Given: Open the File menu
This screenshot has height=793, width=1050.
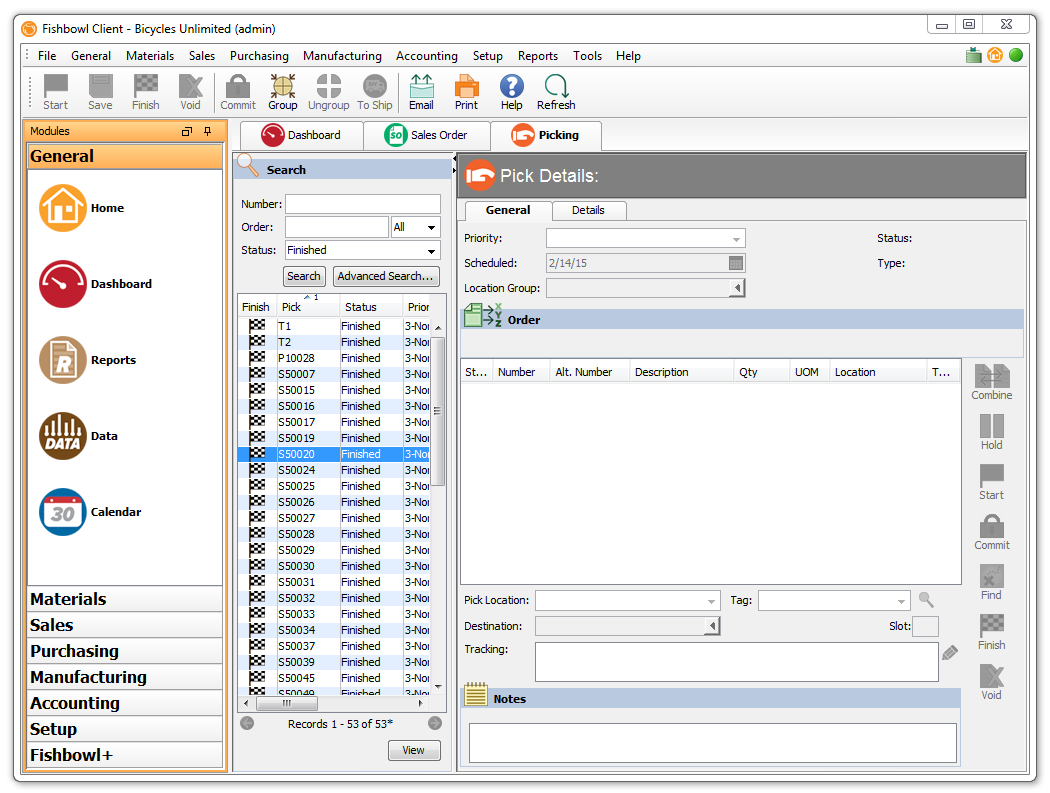Looking at the screenshot, I should coord(47,56).
